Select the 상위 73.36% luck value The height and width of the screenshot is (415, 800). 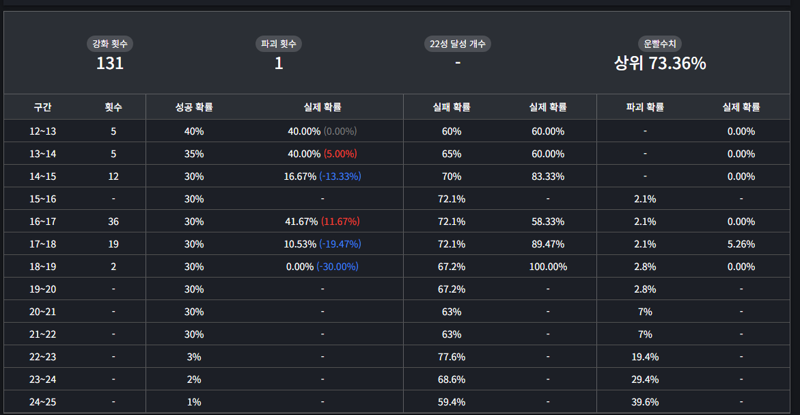pyautogui.click(x=660, y=64)
